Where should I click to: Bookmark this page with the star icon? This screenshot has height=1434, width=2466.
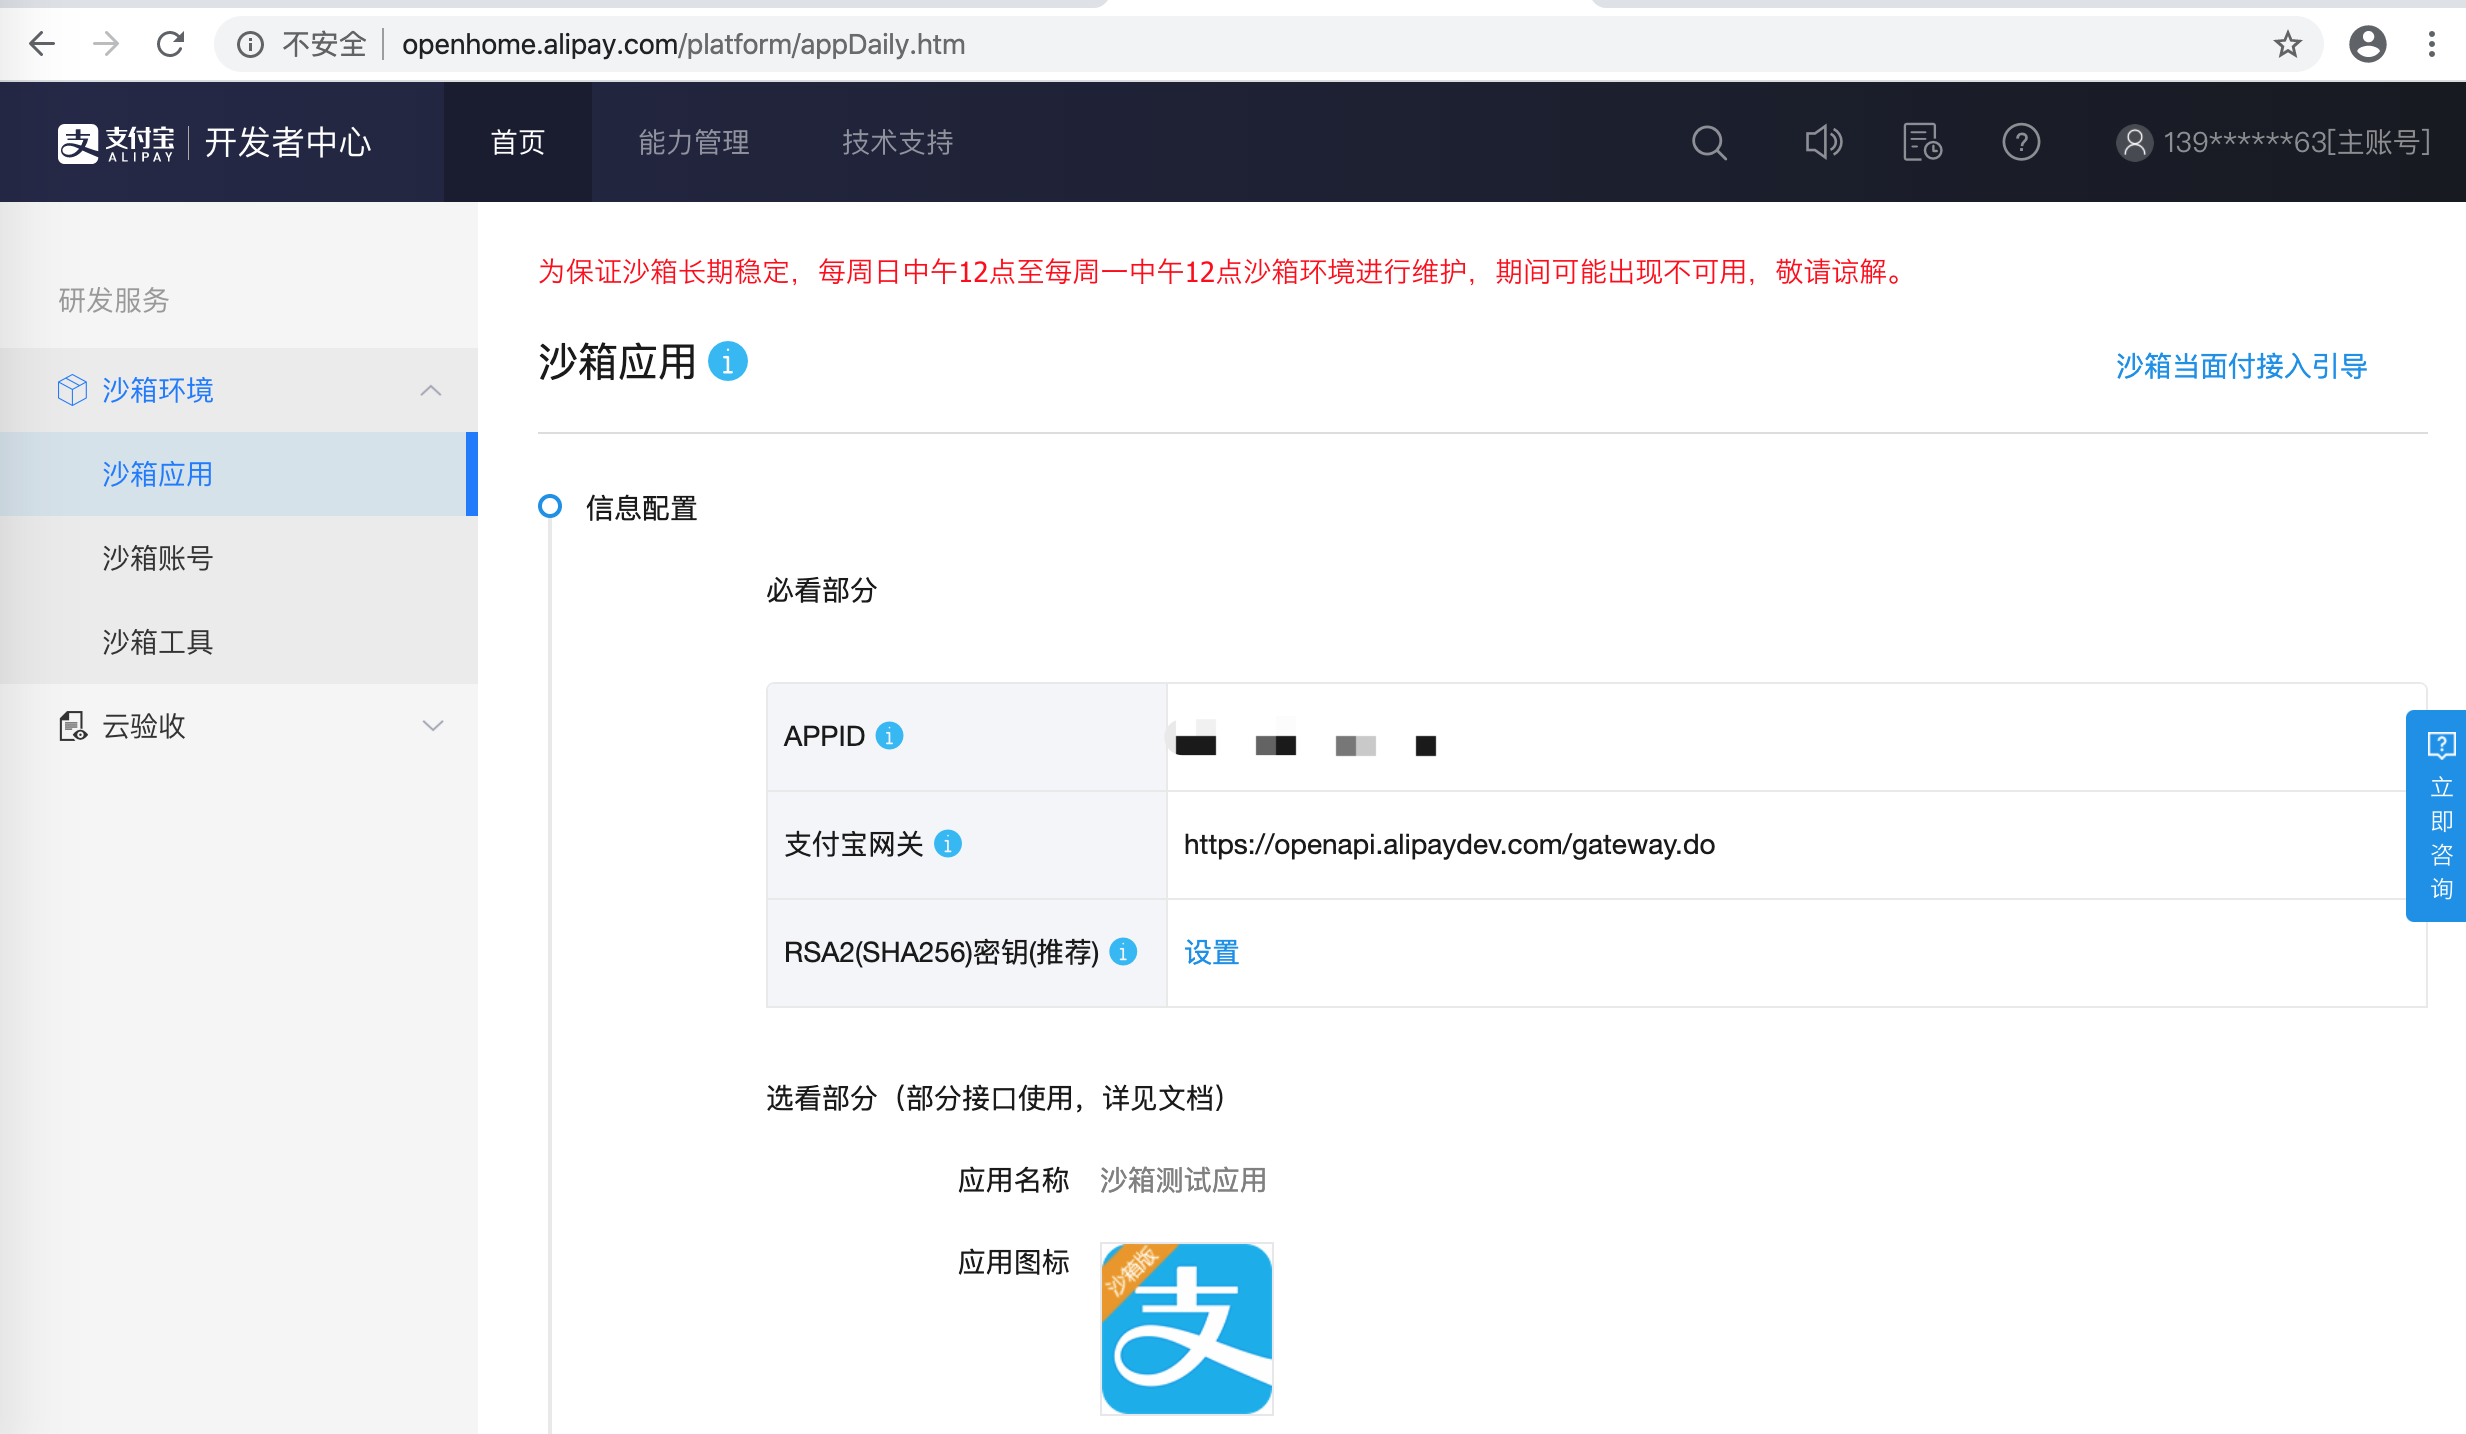point(2288,44)
